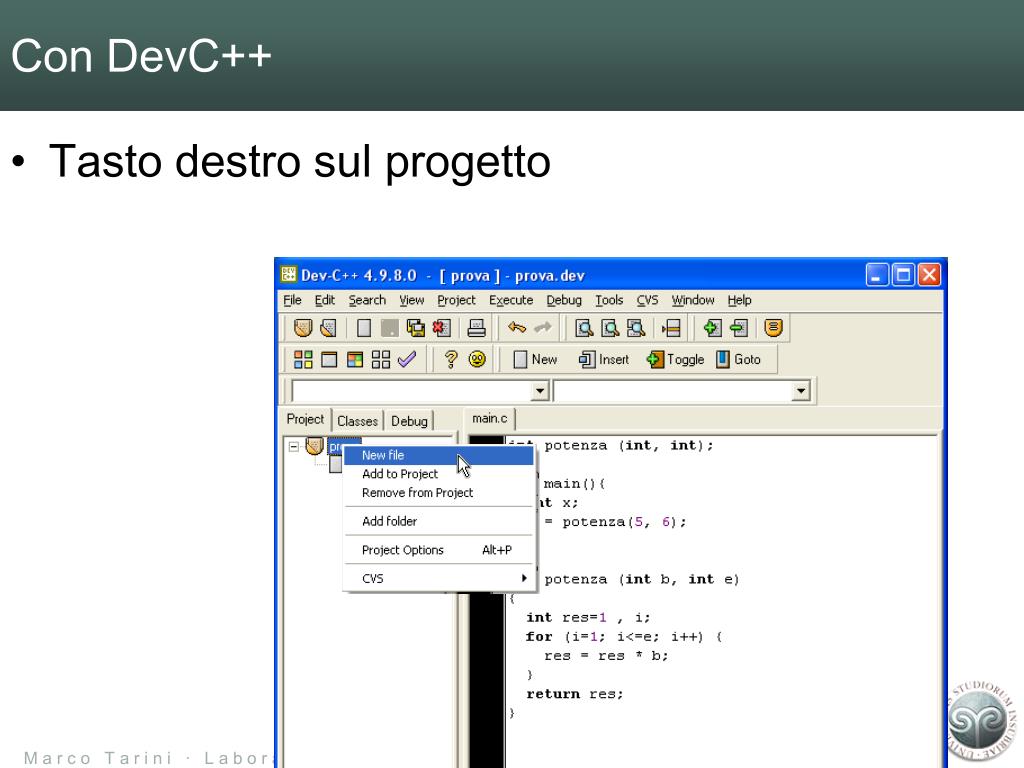Choose Remove from Project in context menu
This screenshot has width=1024, height=768.
pyautogui.click(x=439, y=493)
